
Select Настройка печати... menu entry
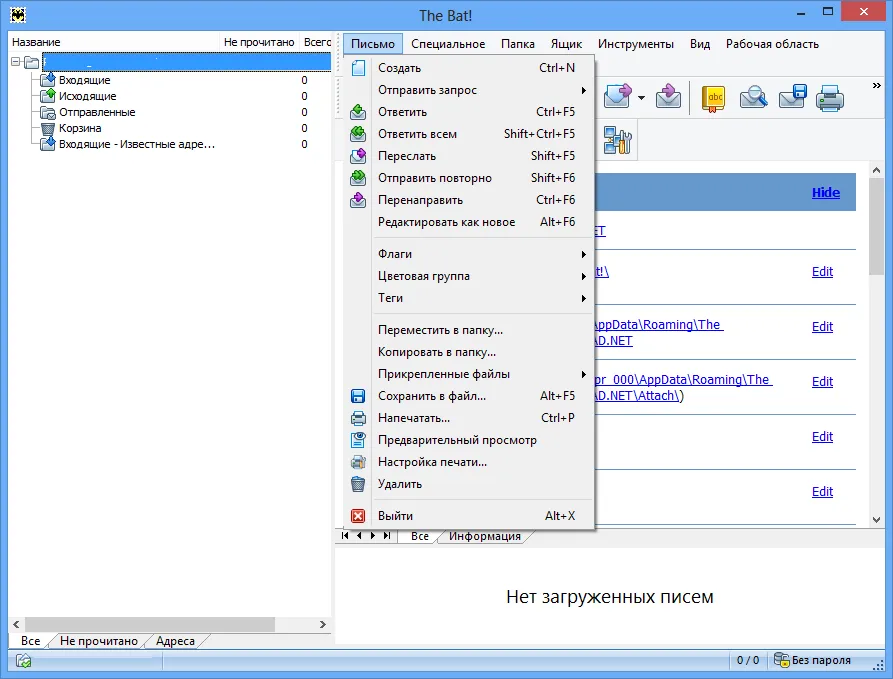pyautogui.click(x=469, y=462)
